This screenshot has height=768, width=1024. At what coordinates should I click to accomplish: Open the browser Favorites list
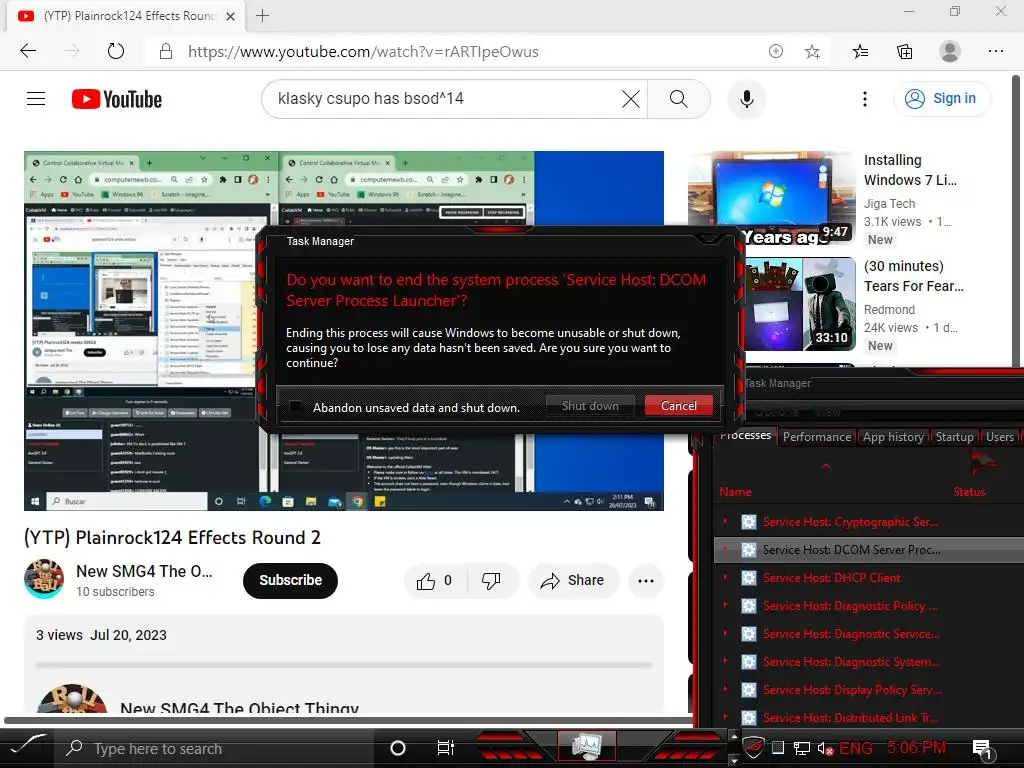[x=860, y=52]
